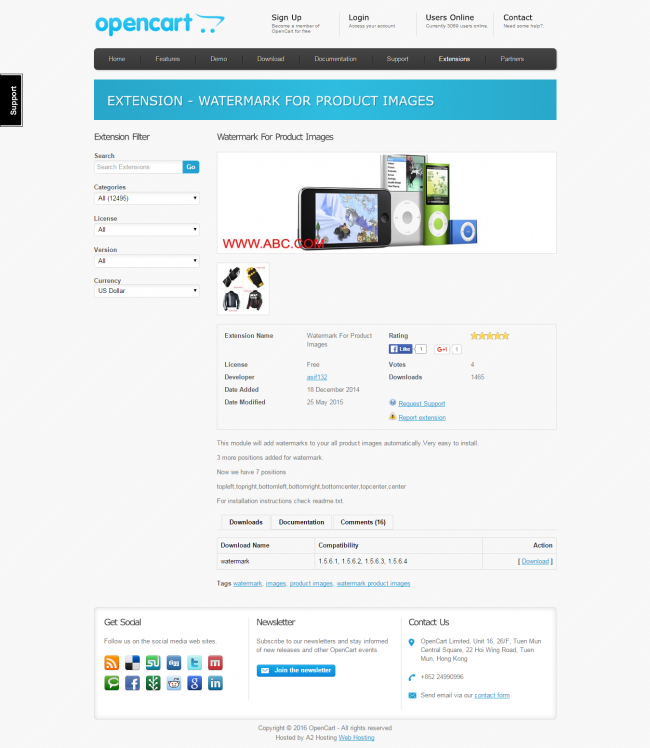
Task: Click the Search Extensions input field
Action: point(138,167)
